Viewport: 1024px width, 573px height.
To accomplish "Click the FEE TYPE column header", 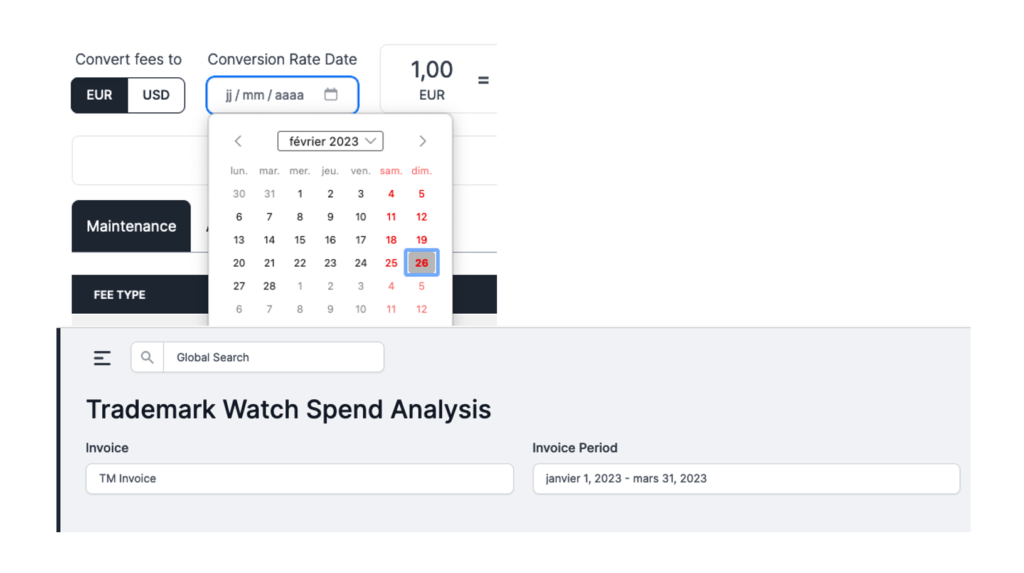I will coord(120,295).
